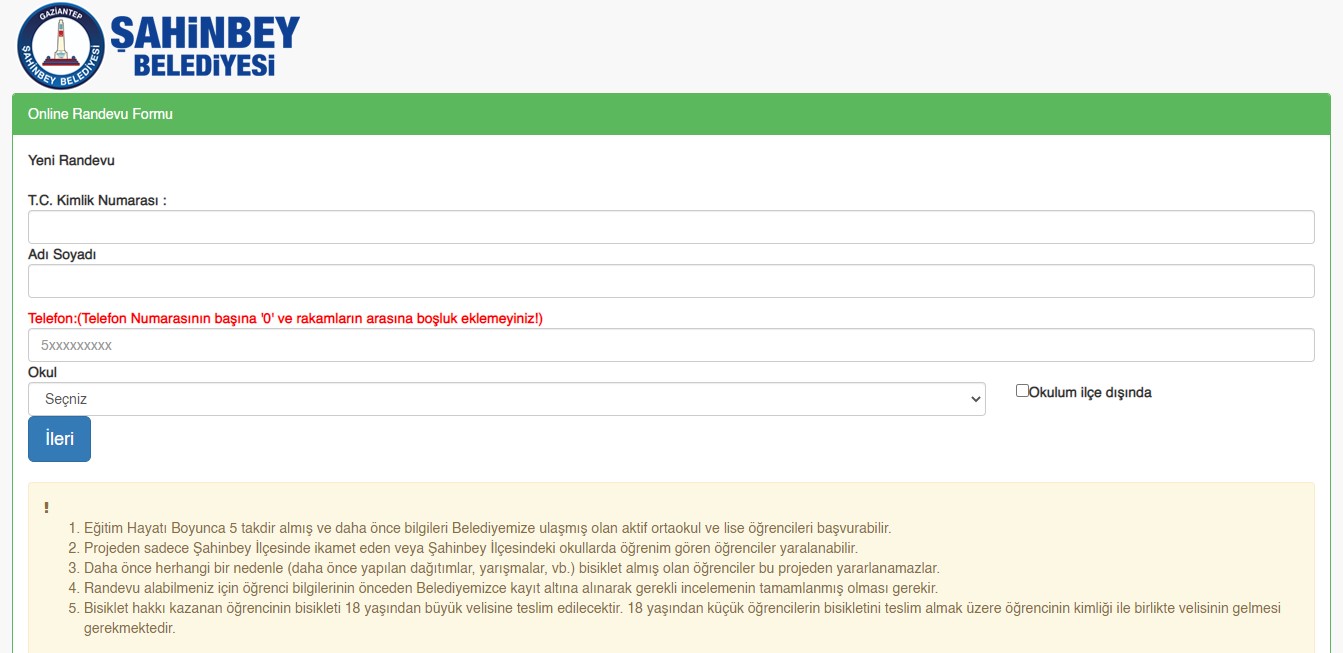The height and width of the screenshot is (653, 1343).
Task: Click the Adı Soyadı label
Action: (x=62, y=254)
